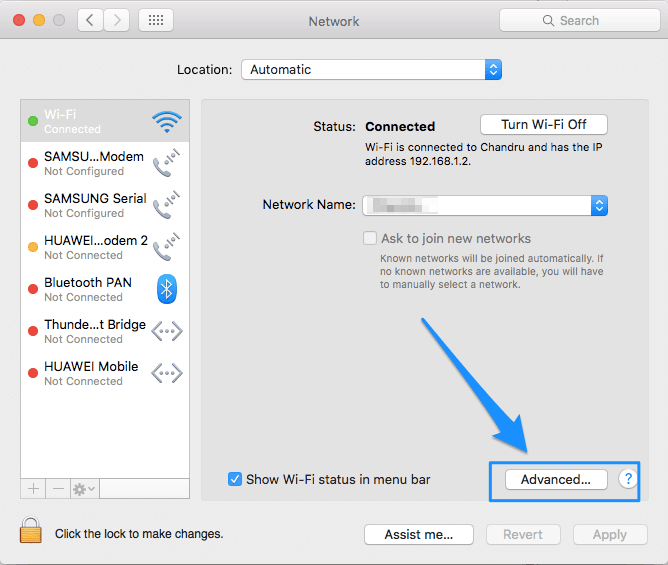Click the red close window button

tap(19, 20)
